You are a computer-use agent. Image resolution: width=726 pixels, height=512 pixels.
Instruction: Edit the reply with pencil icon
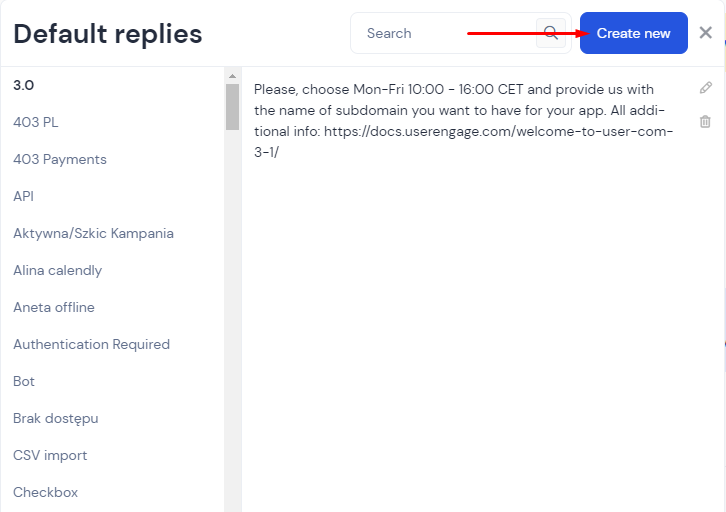point(706,87)
